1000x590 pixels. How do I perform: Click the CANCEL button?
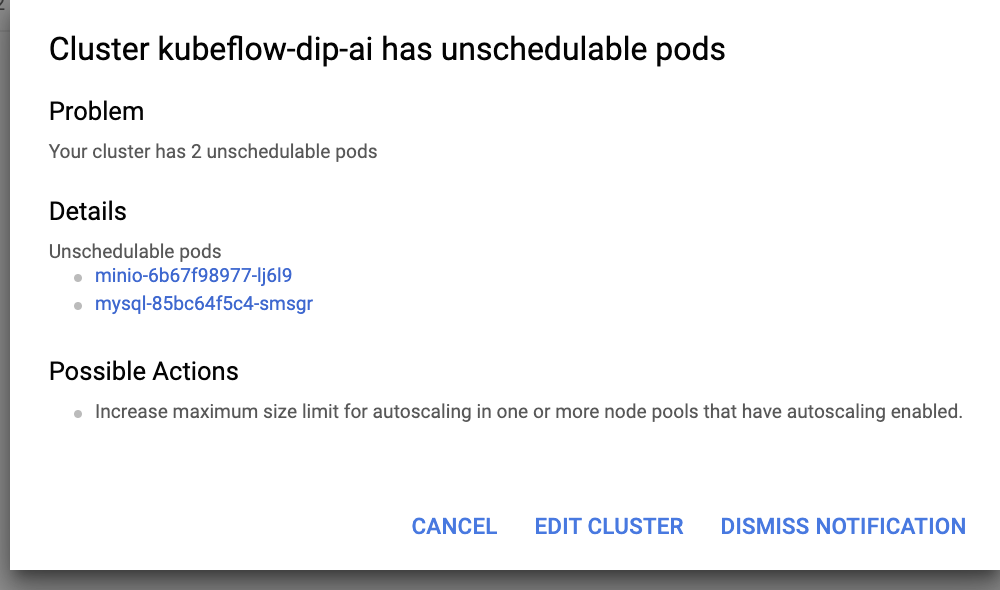point(454,526)
